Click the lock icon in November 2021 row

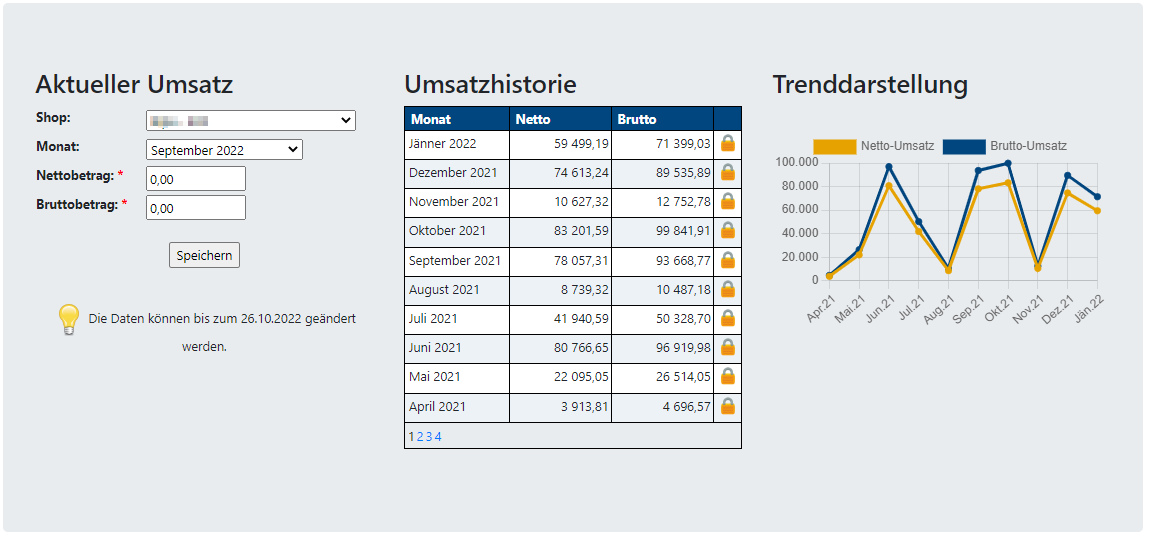click(x=728, y=201)
